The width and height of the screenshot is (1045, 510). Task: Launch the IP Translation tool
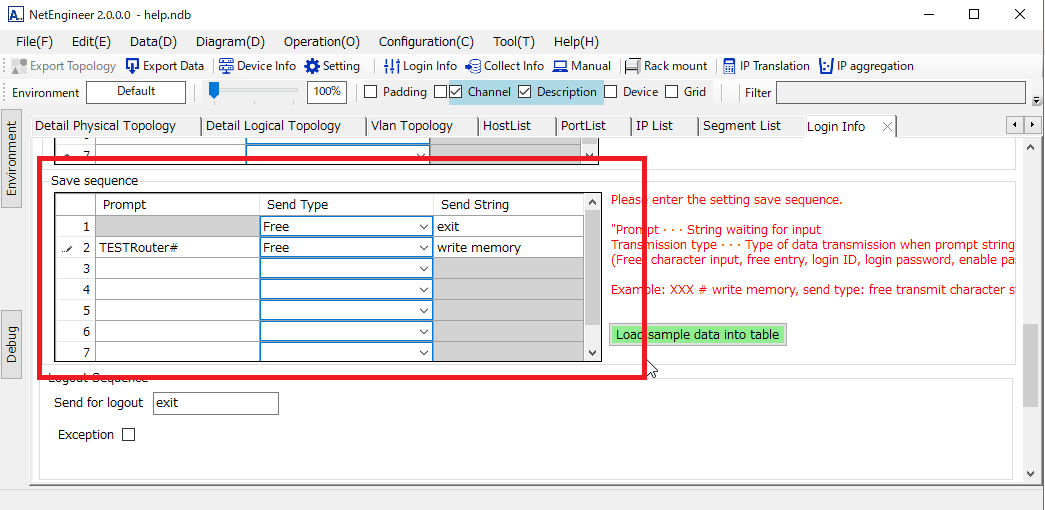click(730, 66)
